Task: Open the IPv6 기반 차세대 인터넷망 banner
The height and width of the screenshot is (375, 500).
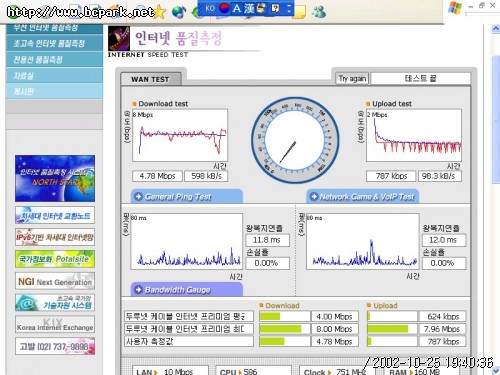Action: pos(55,237)
